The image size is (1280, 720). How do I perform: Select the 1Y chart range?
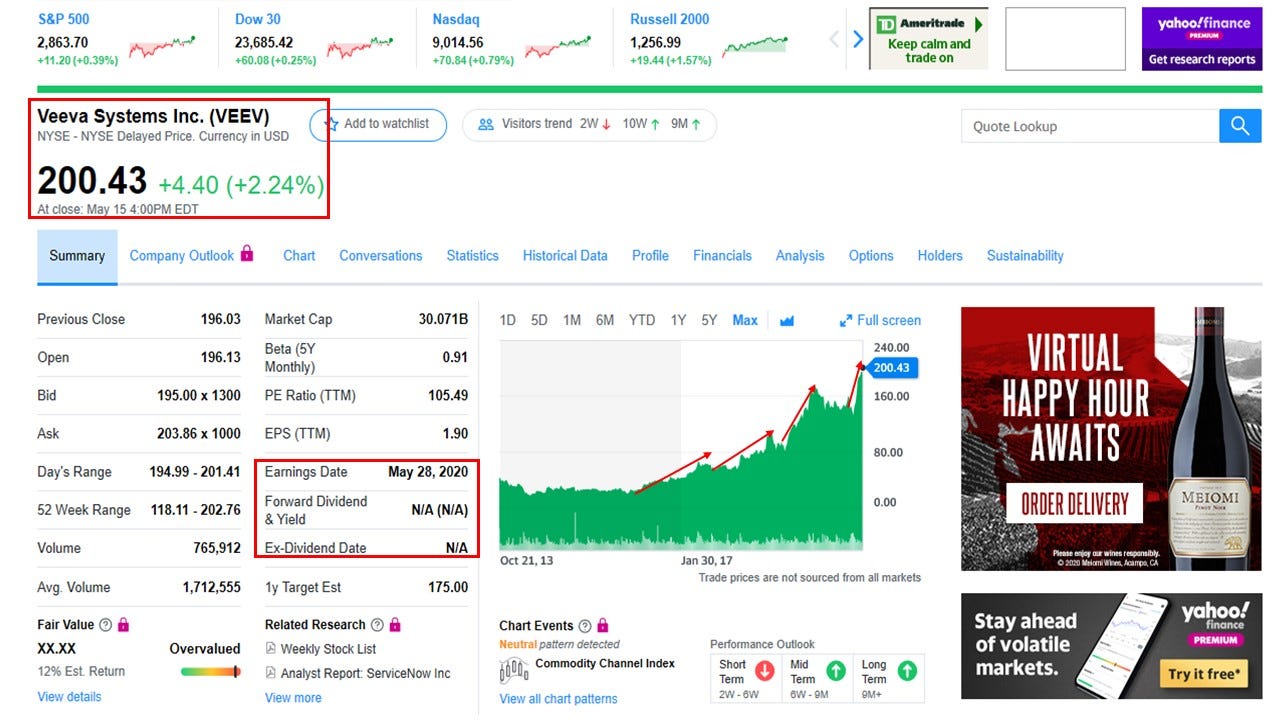point(678,321)
